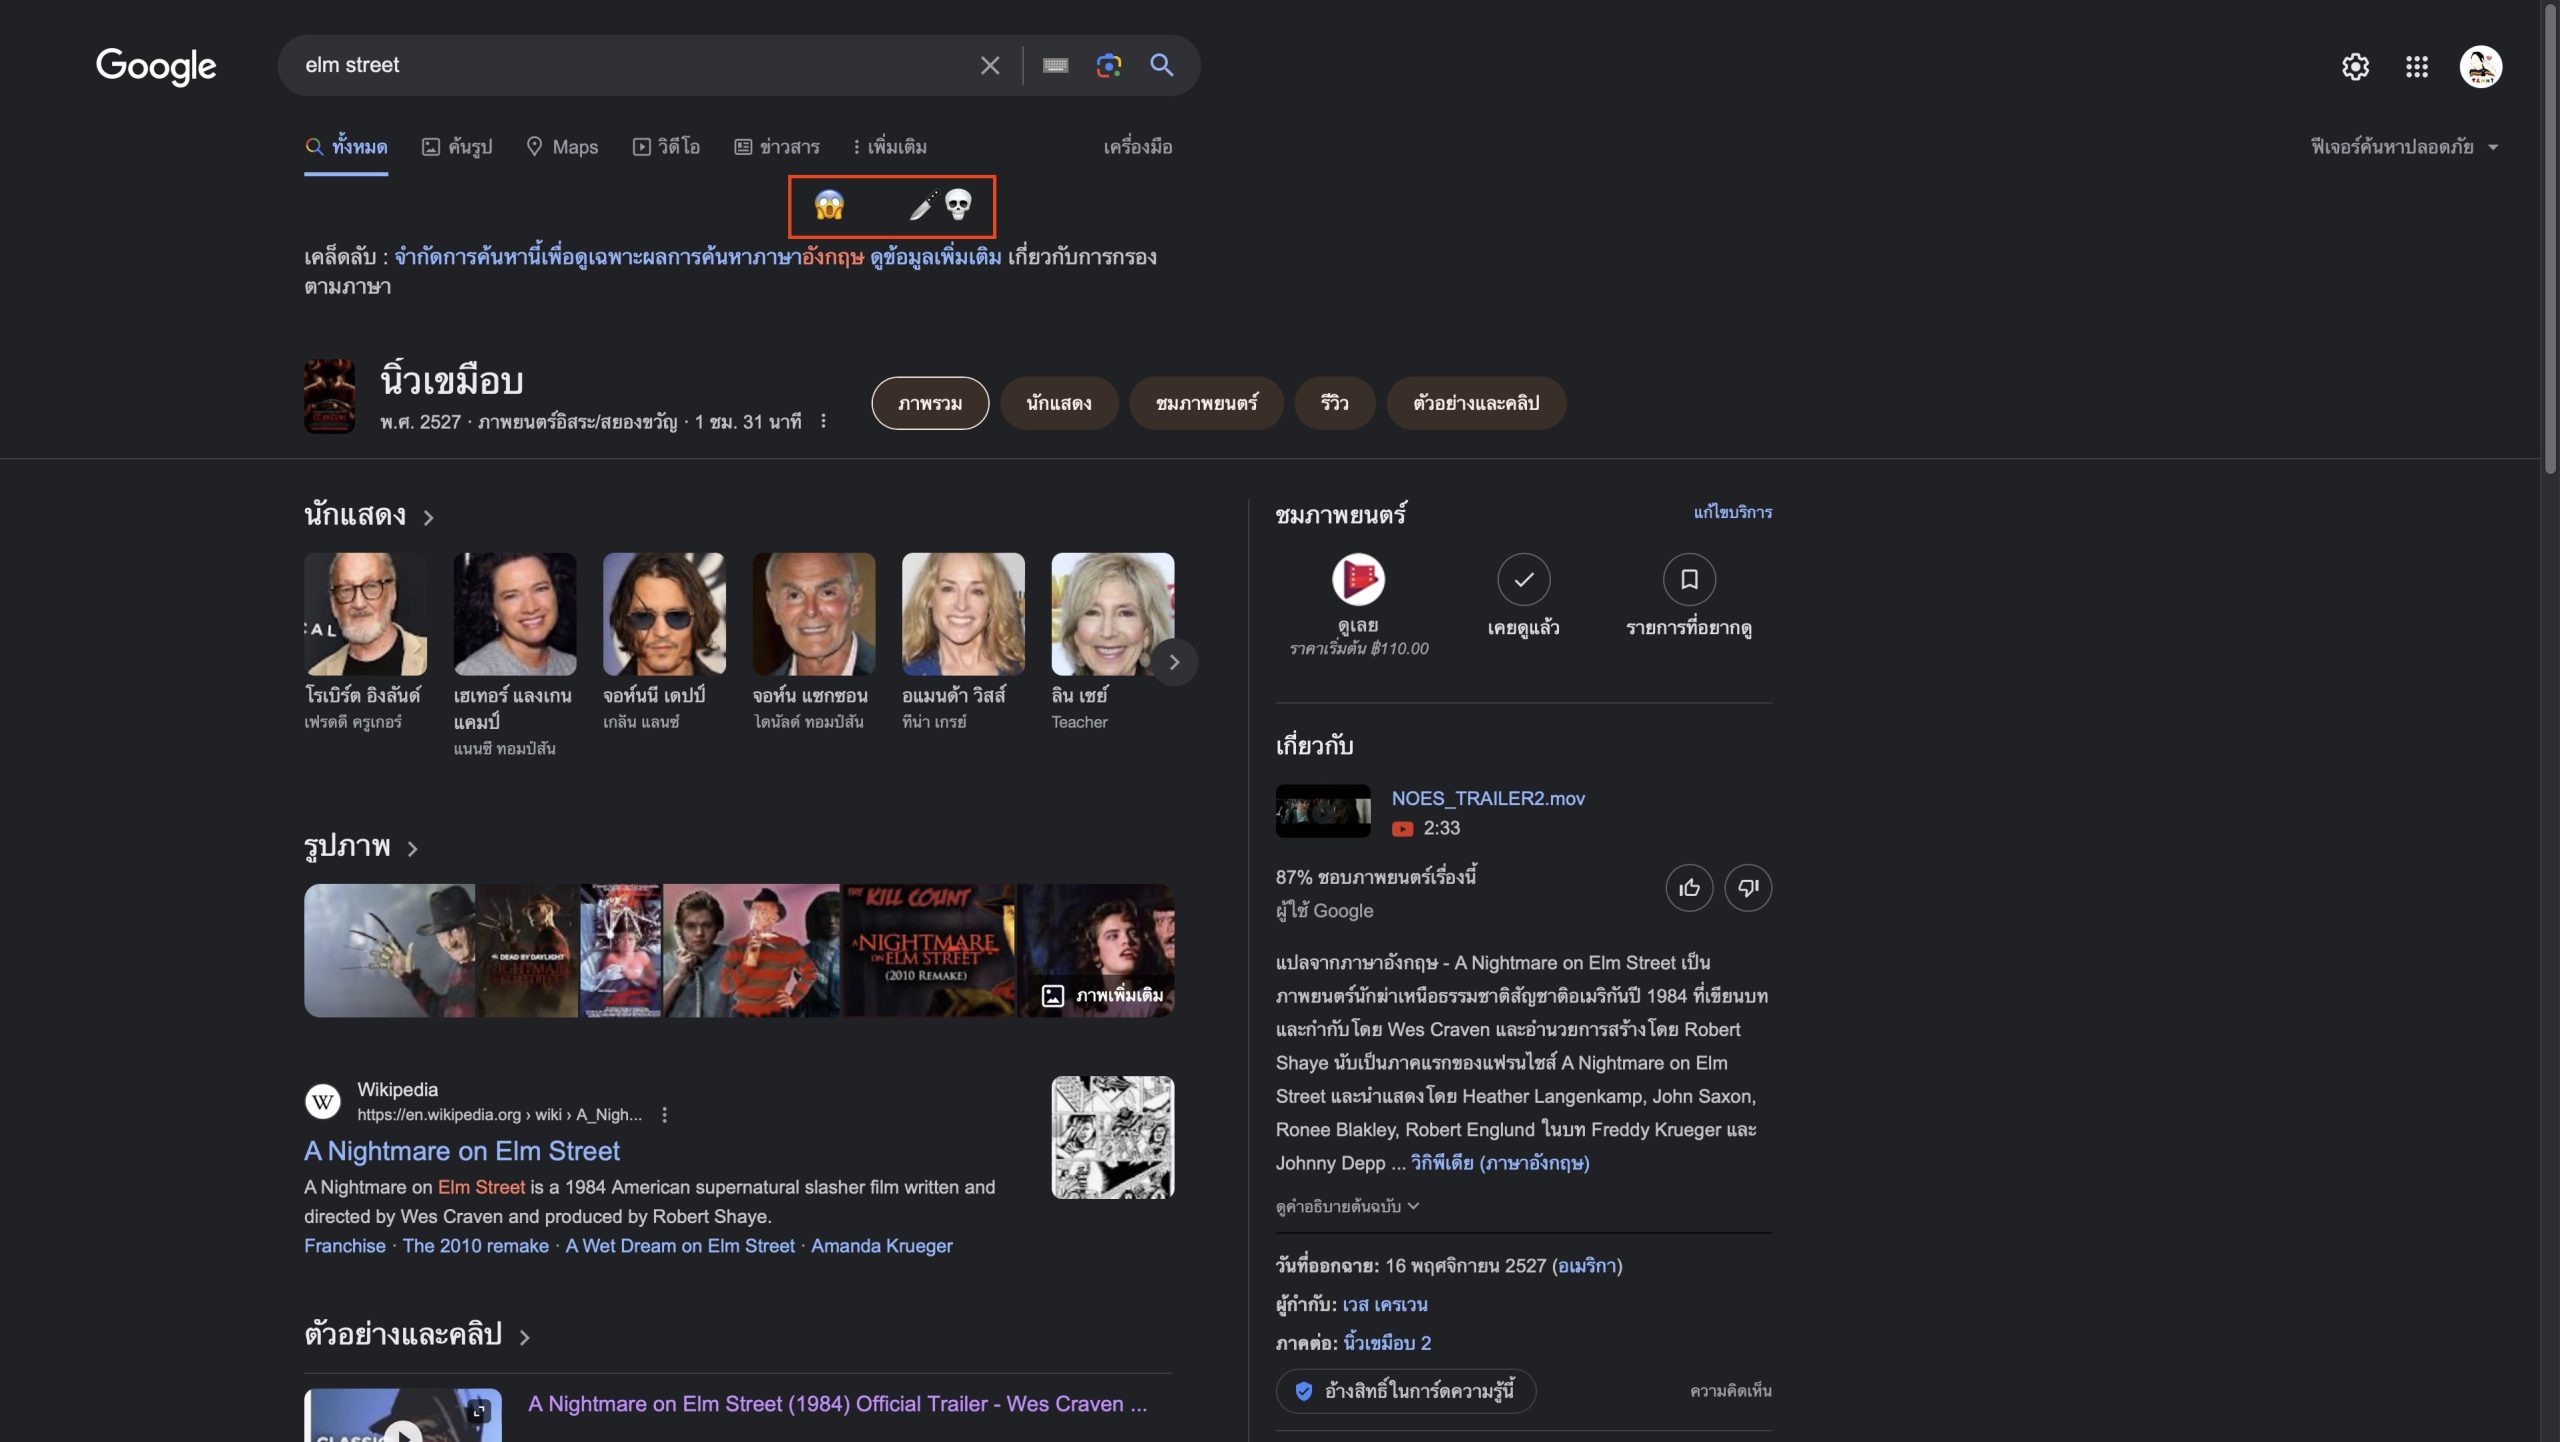Open the A Nightmare on Elm Street Wikipedia link

pyautogui.click(x=461, y=1151)
